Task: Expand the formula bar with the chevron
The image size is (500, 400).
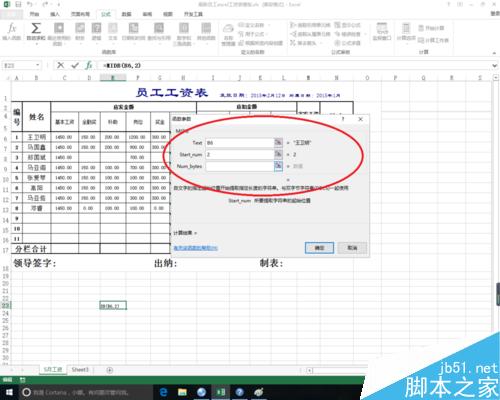Action: tap(495, 65)
